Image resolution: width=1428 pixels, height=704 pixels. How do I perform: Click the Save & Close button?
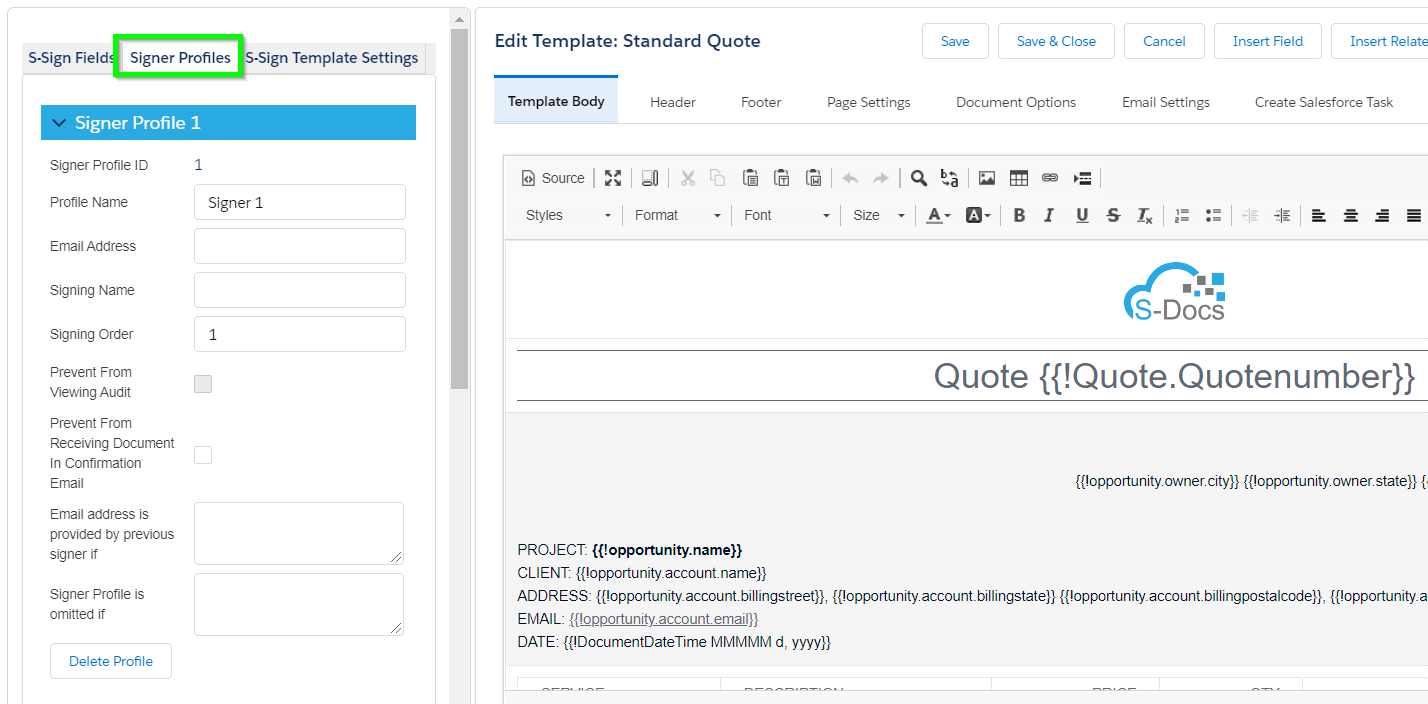coord(1056,41)
